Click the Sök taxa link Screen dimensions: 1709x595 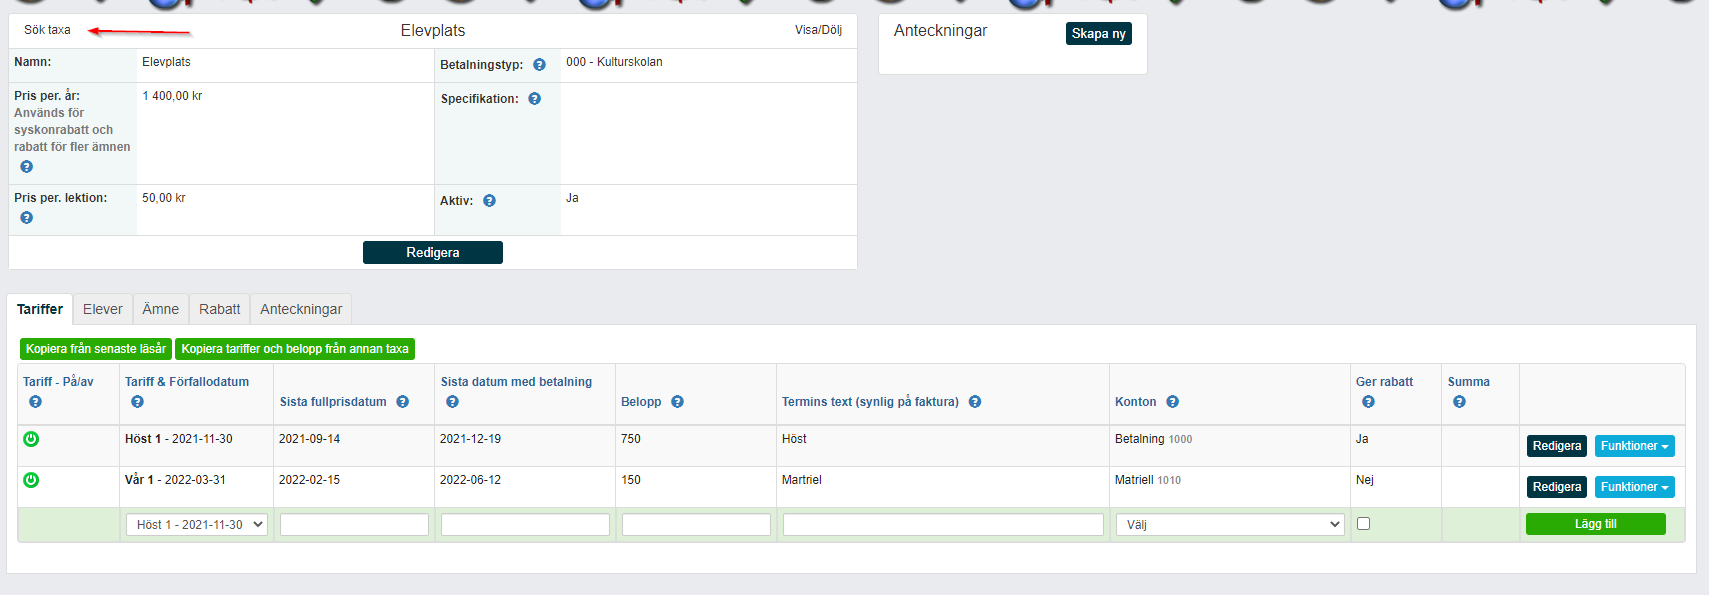coord(47,30)
